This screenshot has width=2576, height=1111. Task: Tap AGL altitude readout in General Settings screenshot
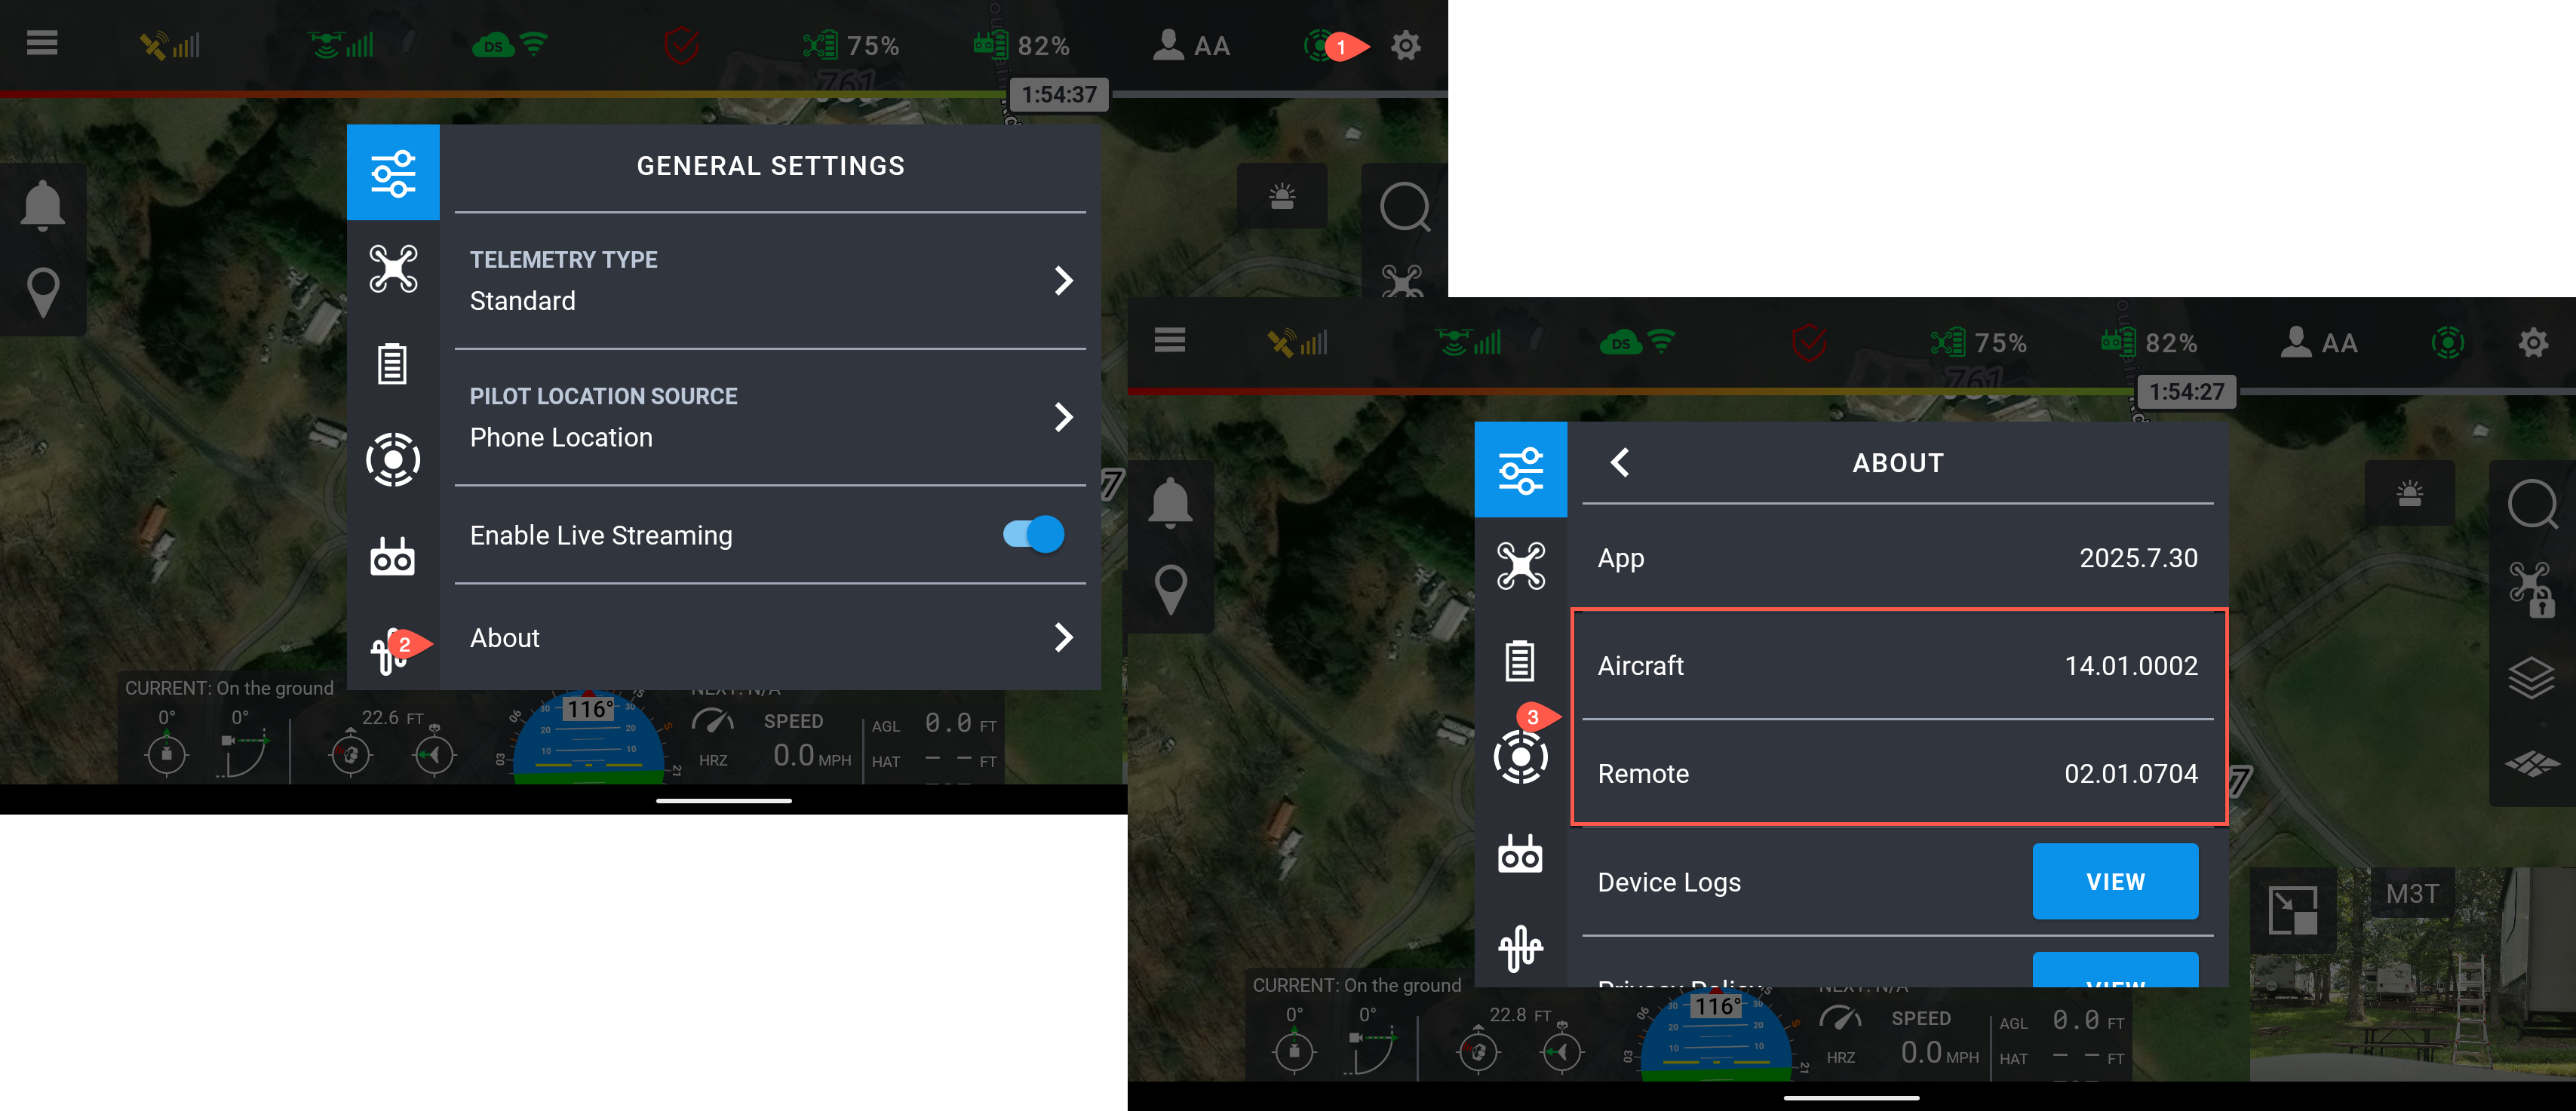pyautogui.click(x=934, y=724)
